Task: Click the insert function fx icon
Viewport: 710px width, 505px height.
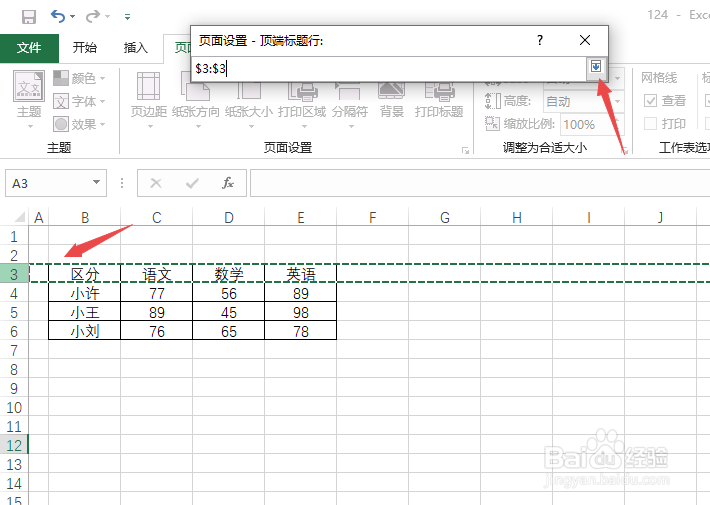Action: [228, 183]
